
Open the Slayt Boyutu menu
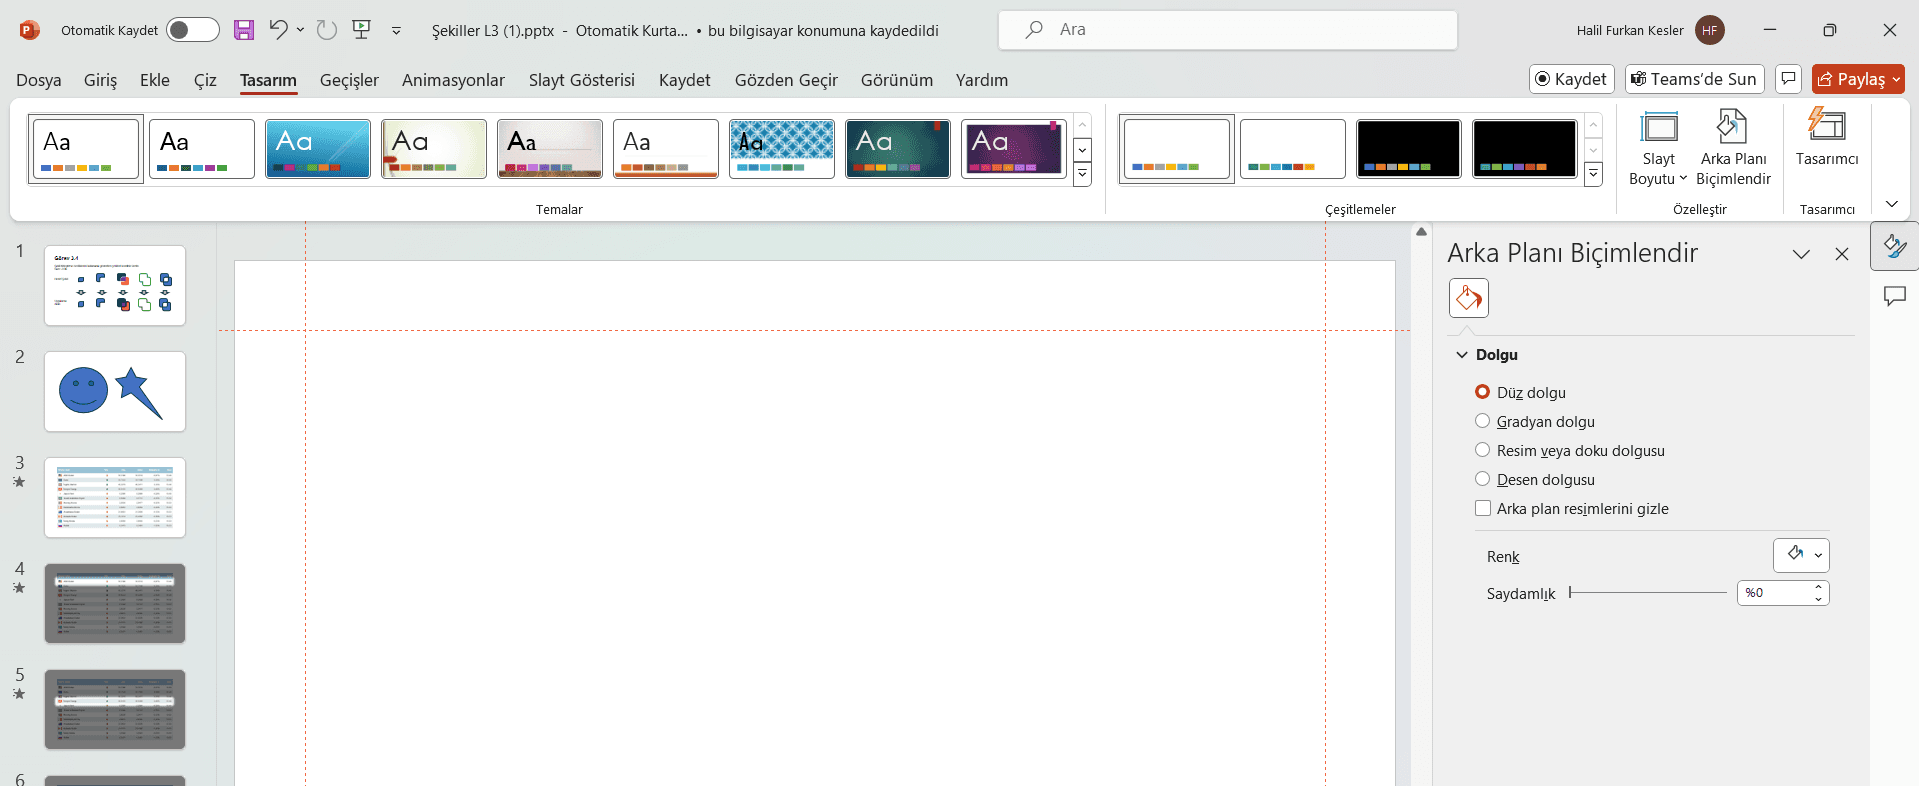(1657, 148)
